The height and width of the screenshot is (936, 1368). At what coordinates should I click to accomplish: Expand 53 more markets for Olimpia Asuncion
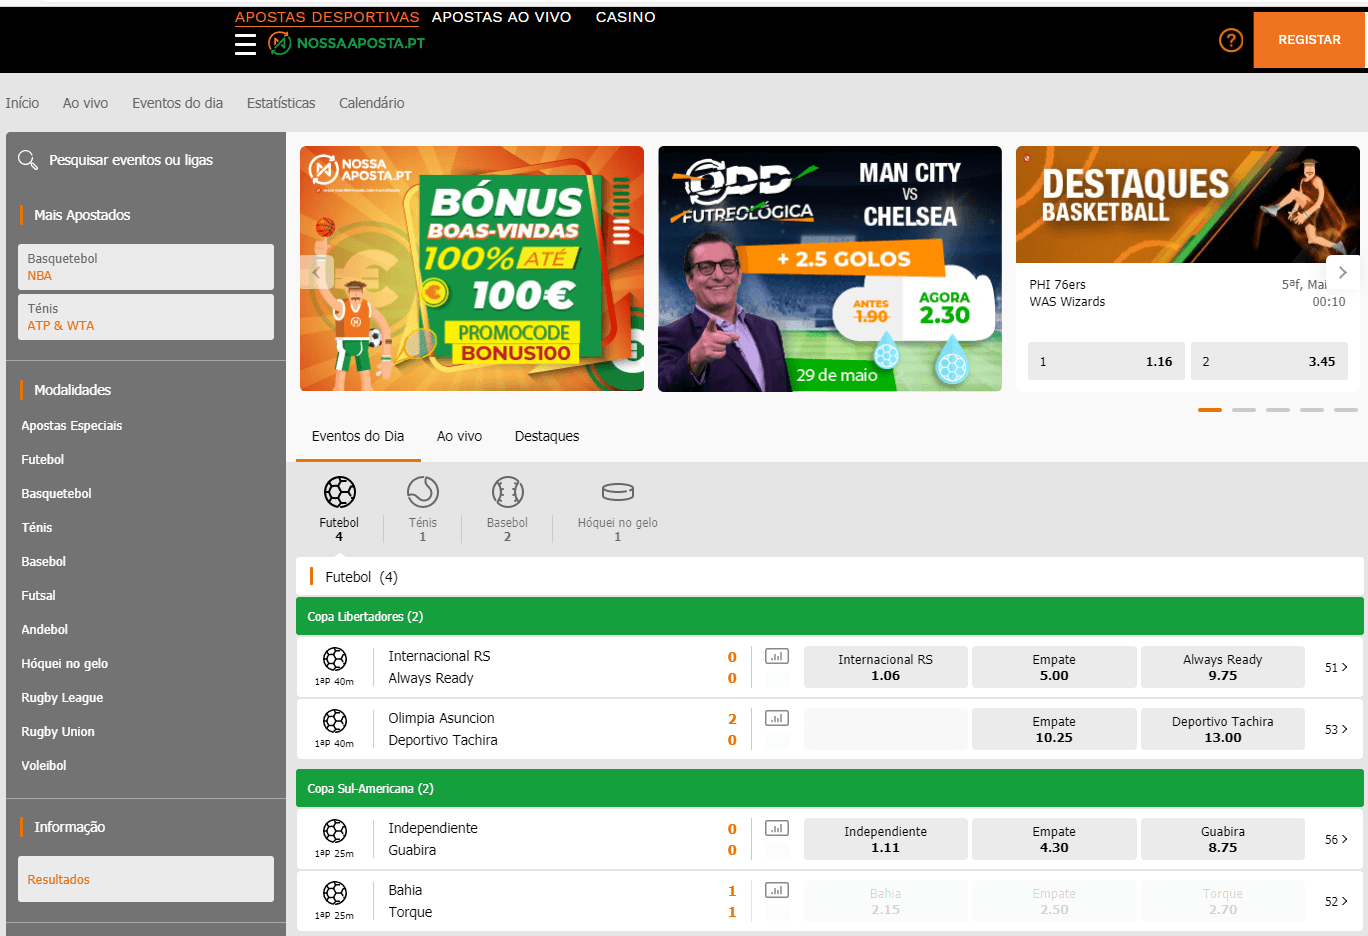pos(1336,729)
